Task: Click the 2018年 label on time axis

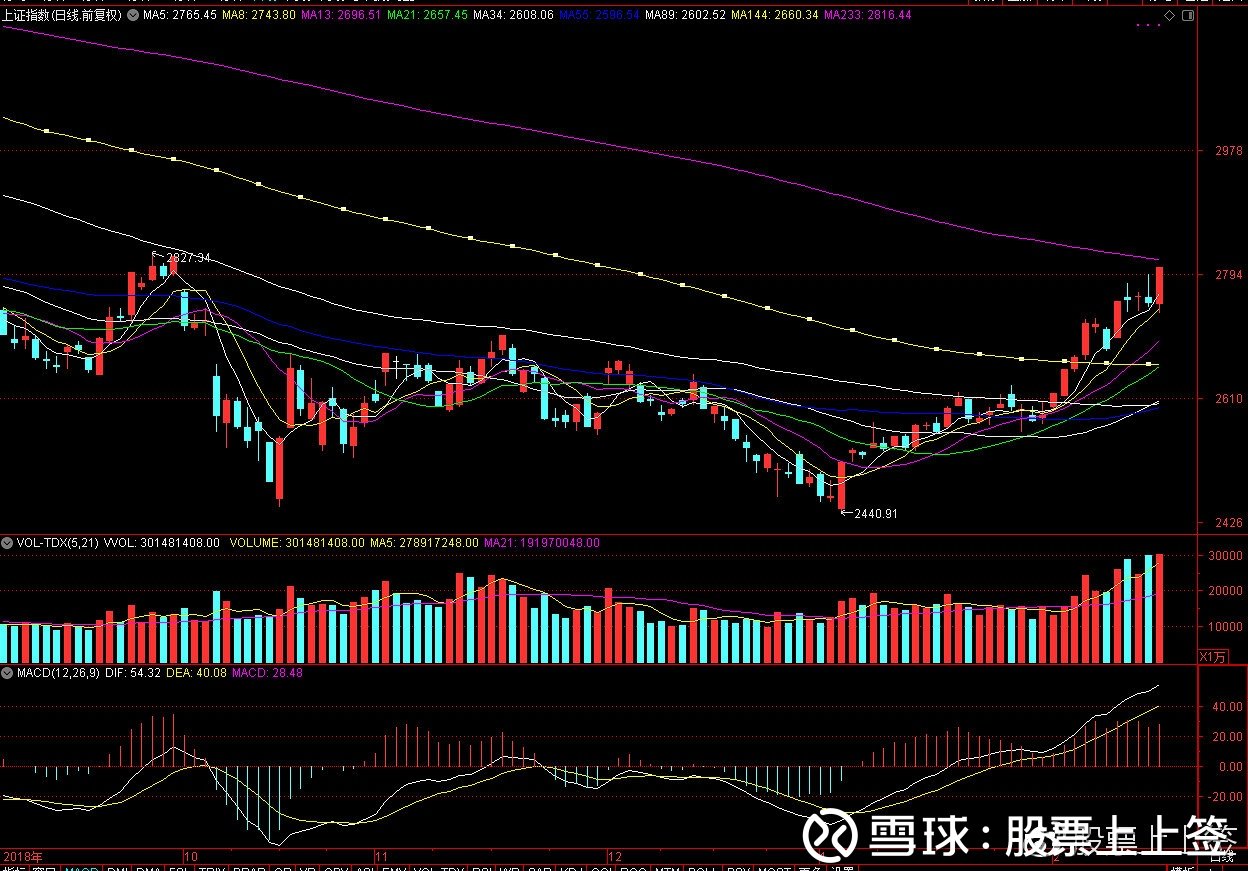Action: point(23,857)
